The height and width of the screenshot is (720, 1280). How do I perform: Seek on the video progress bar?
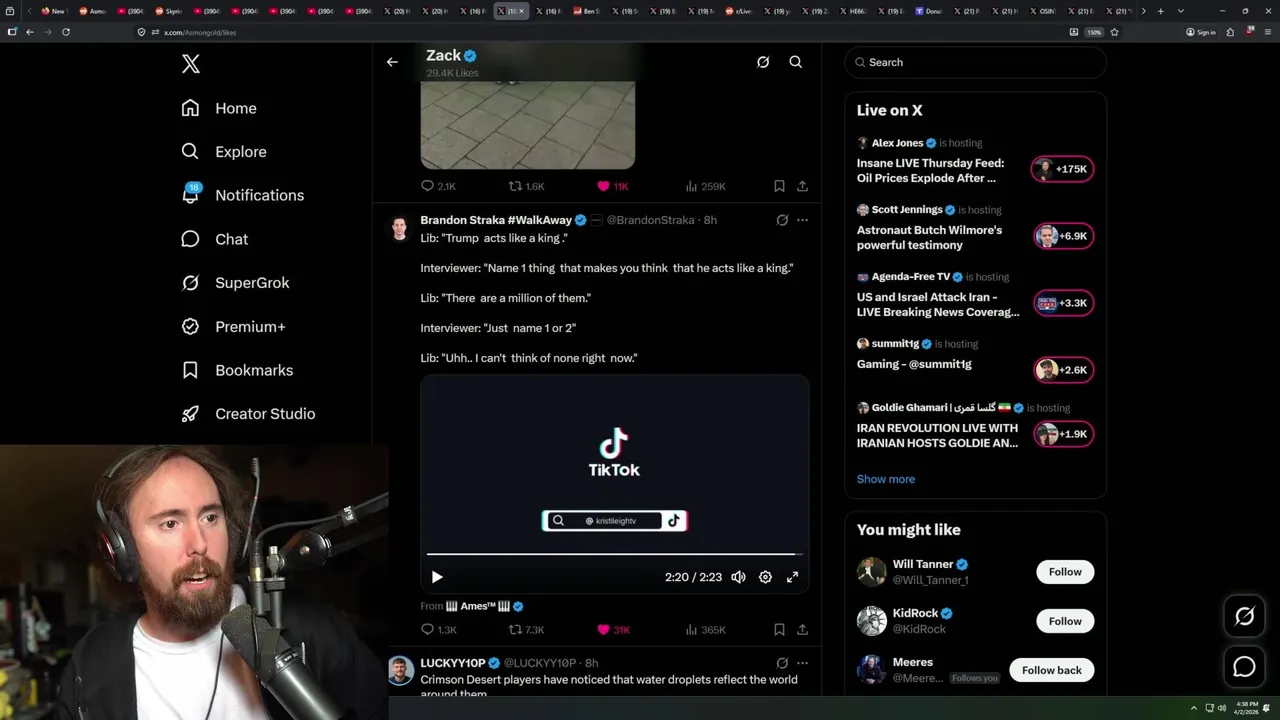click(614, 553)
